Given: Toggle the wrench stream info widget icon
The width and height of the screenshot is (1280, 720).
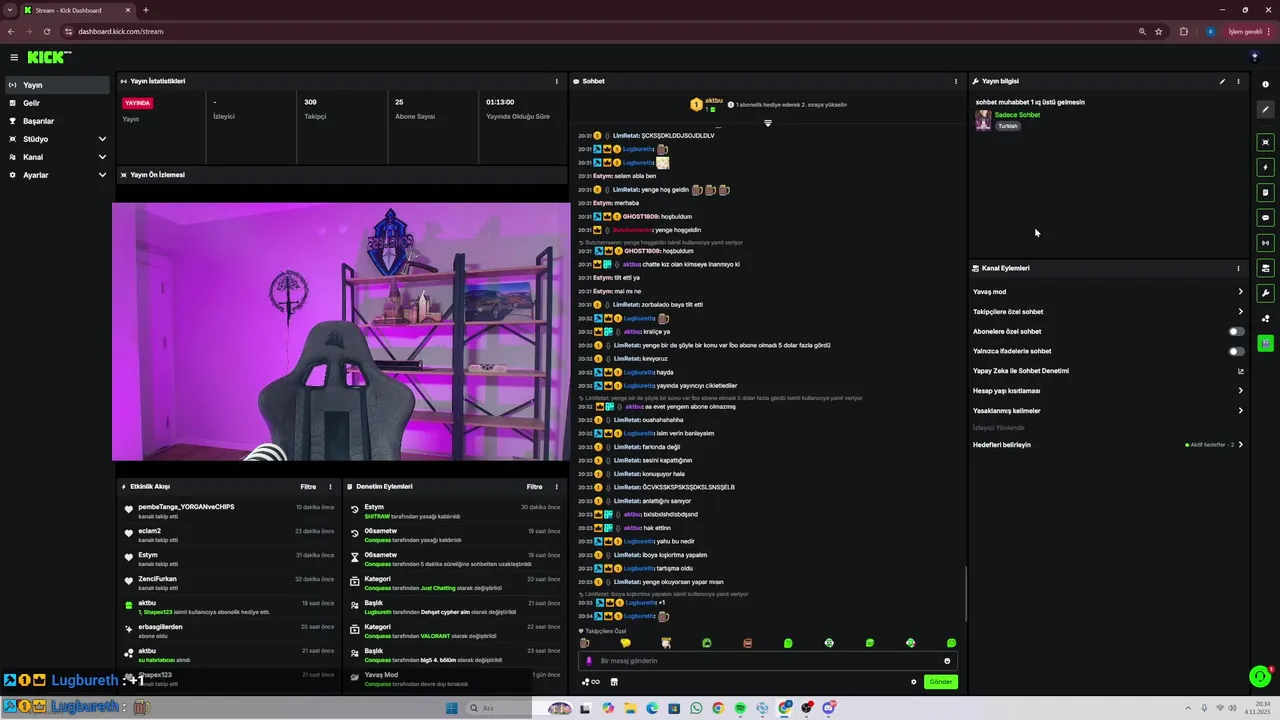Looking at the screenshot, I should coord(1265,293).
